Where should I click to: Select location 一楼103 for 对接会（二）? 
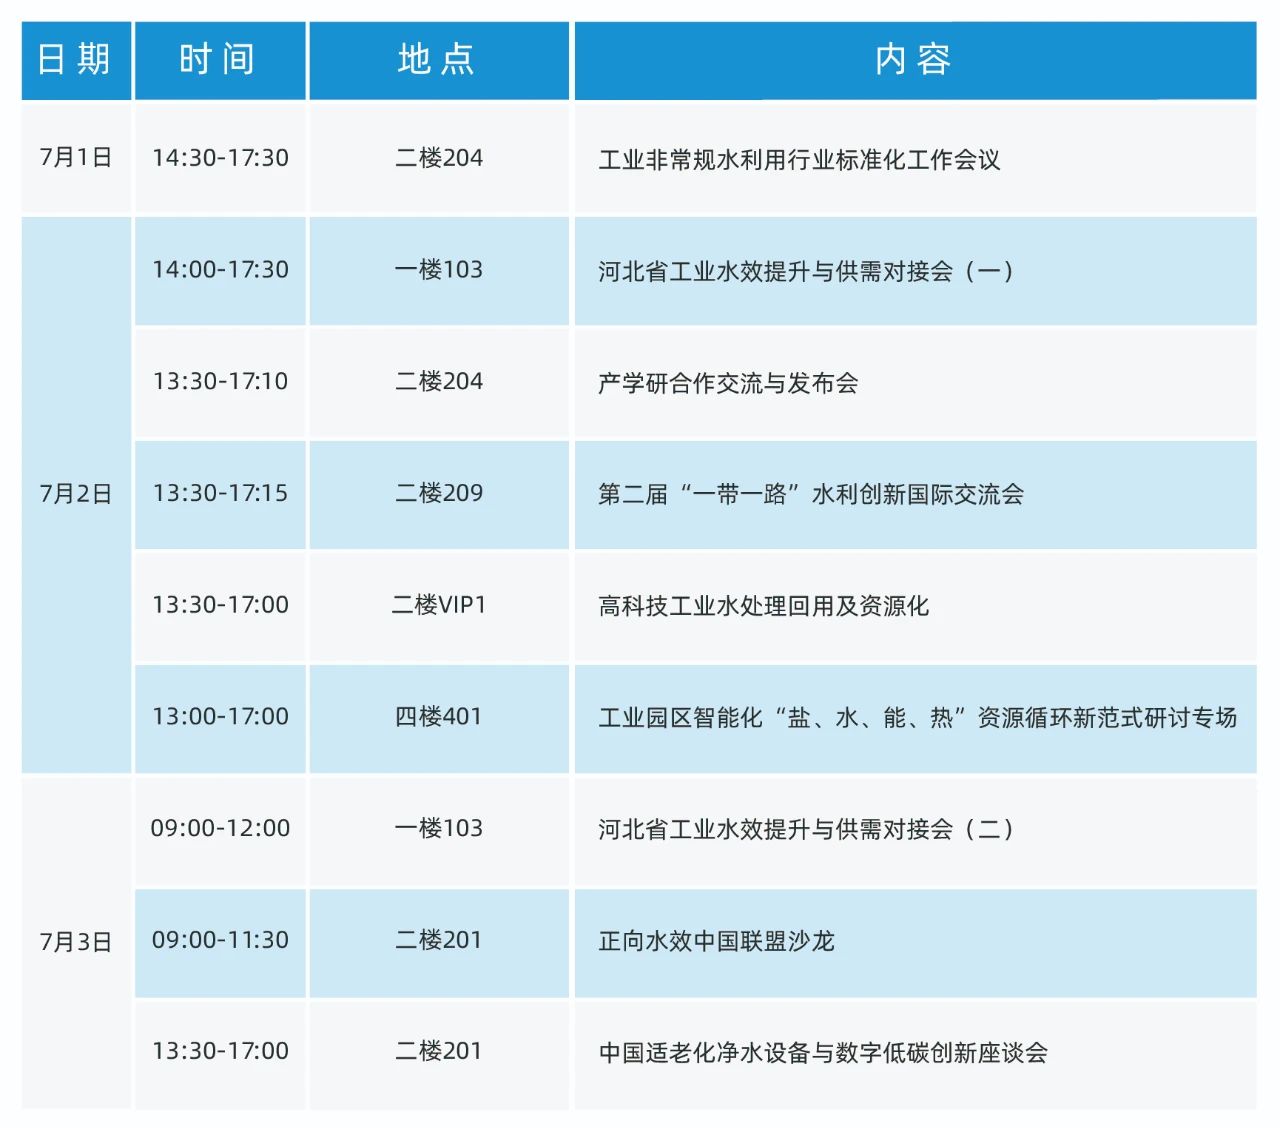pyautogui.click(x=439, y=829)
